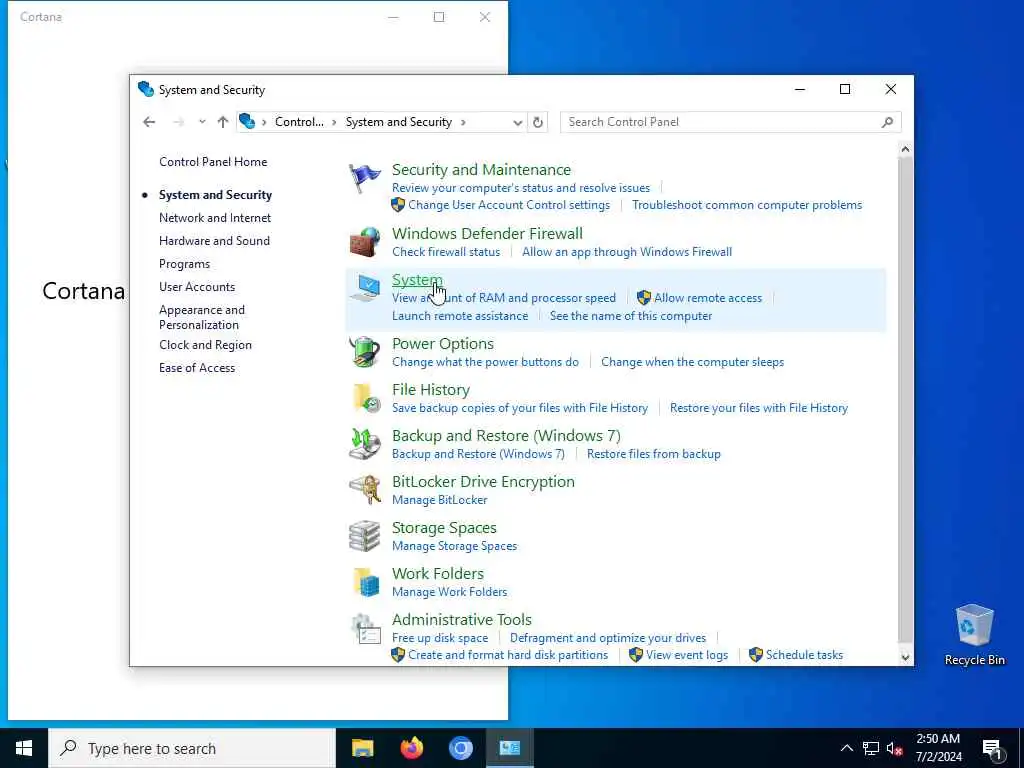Click Defragment and optimize your drives
The height and width of the screenshot is (768, 1024).
pos(608,638)
